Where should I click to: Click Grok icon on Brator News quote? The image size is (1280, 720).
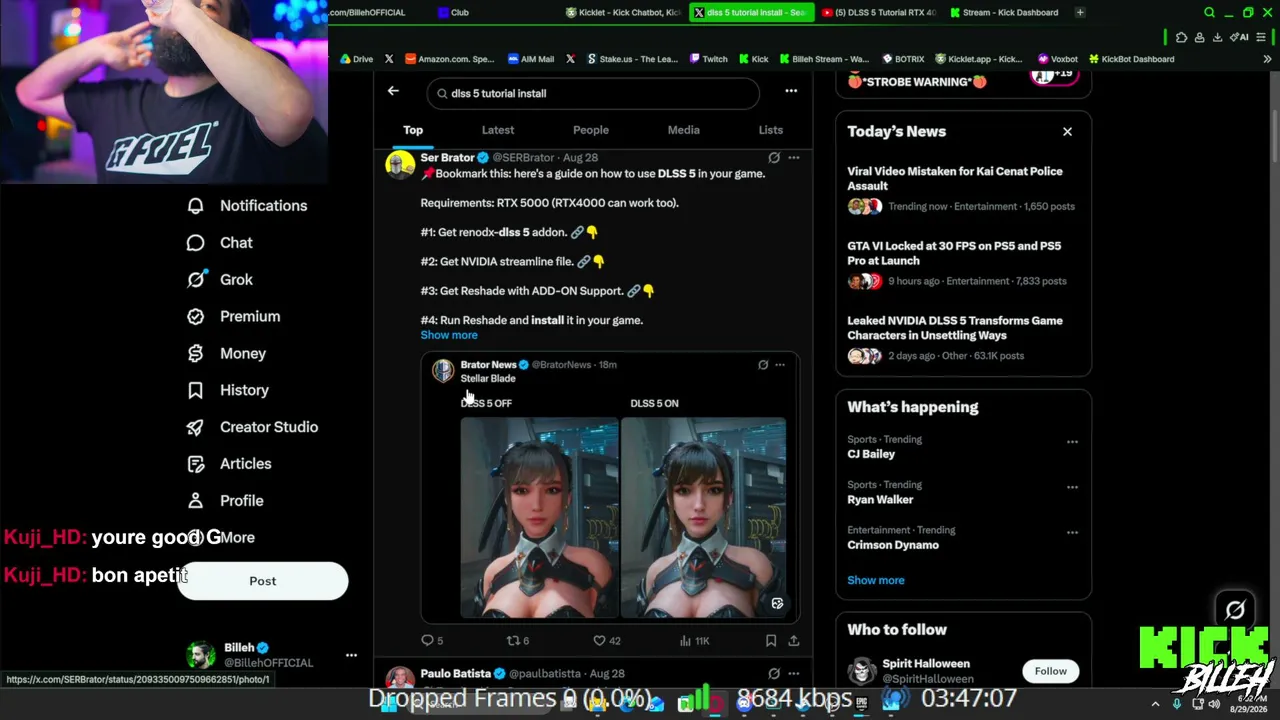(x=763, y=365)
